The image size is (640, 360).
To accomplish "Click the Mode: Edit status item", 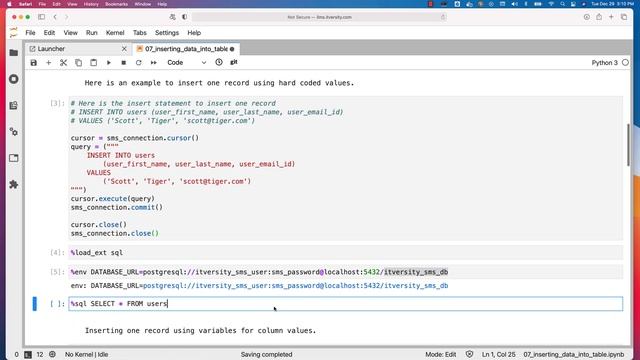I will pos(440,354).
